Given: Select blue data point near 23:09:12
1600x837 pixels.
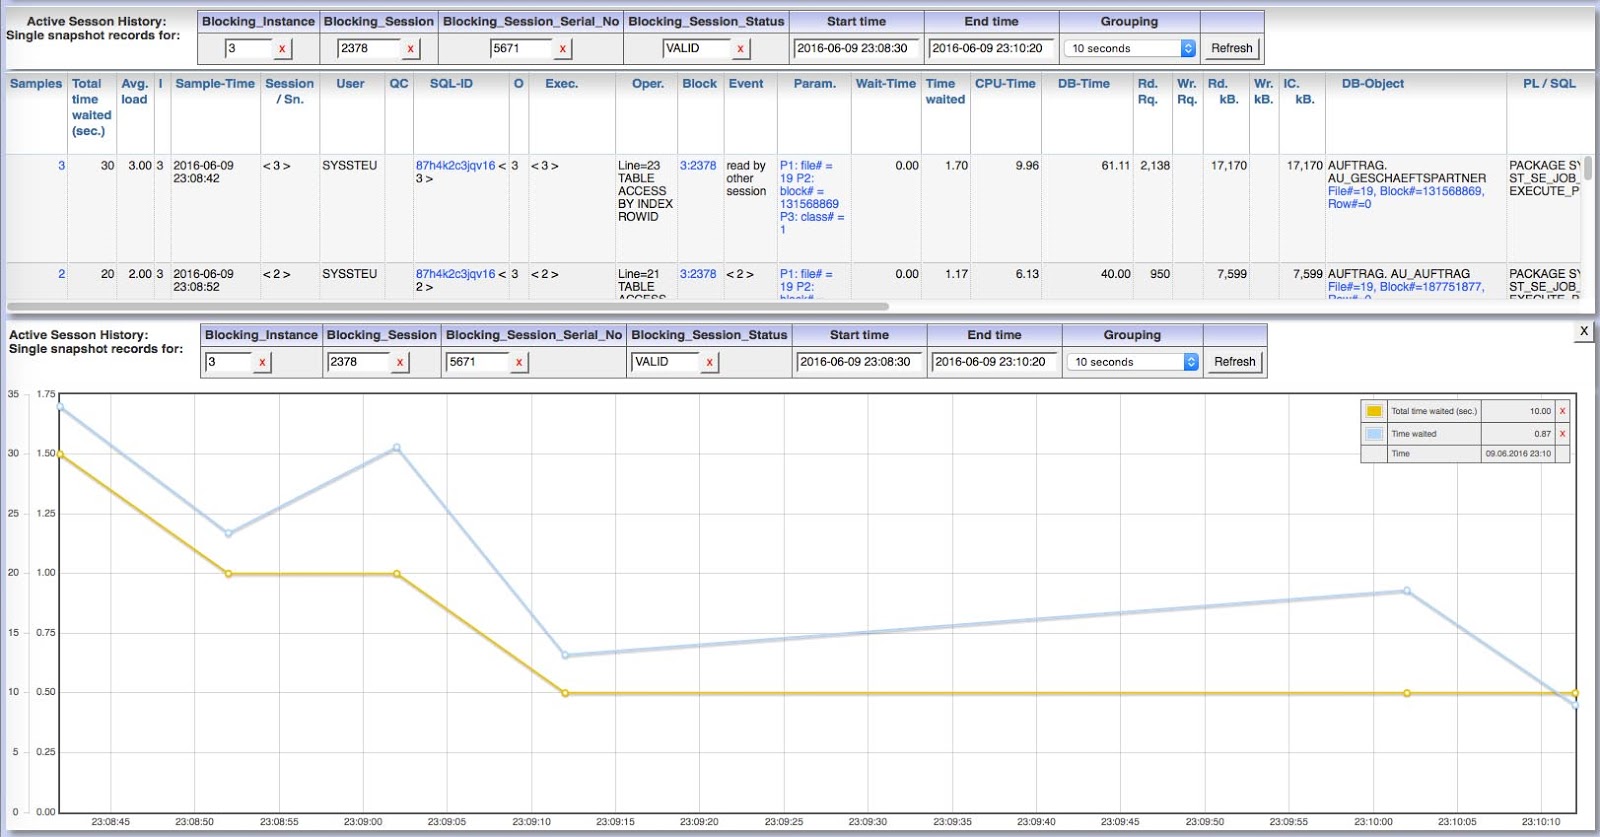Looking at the screenshot, I should coord(565,656).
